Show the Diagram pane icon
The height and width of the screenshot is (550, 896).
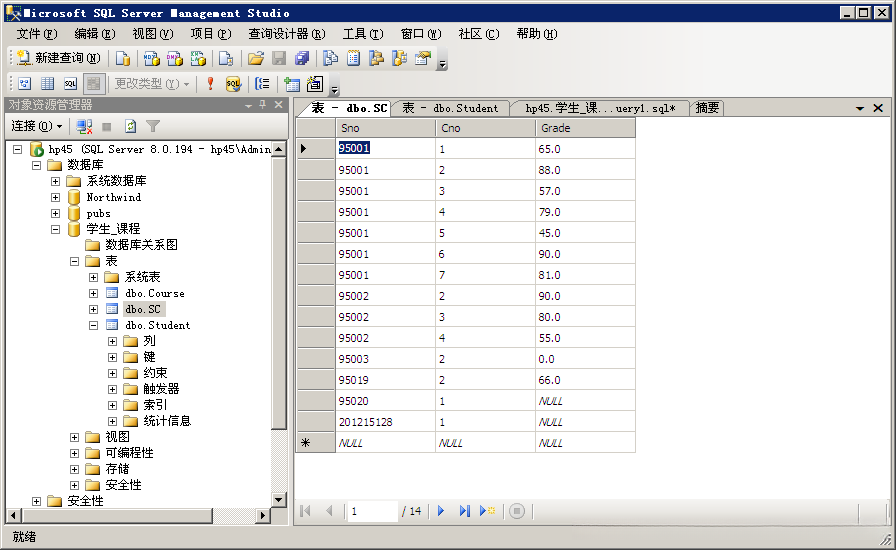pos(25,84)
